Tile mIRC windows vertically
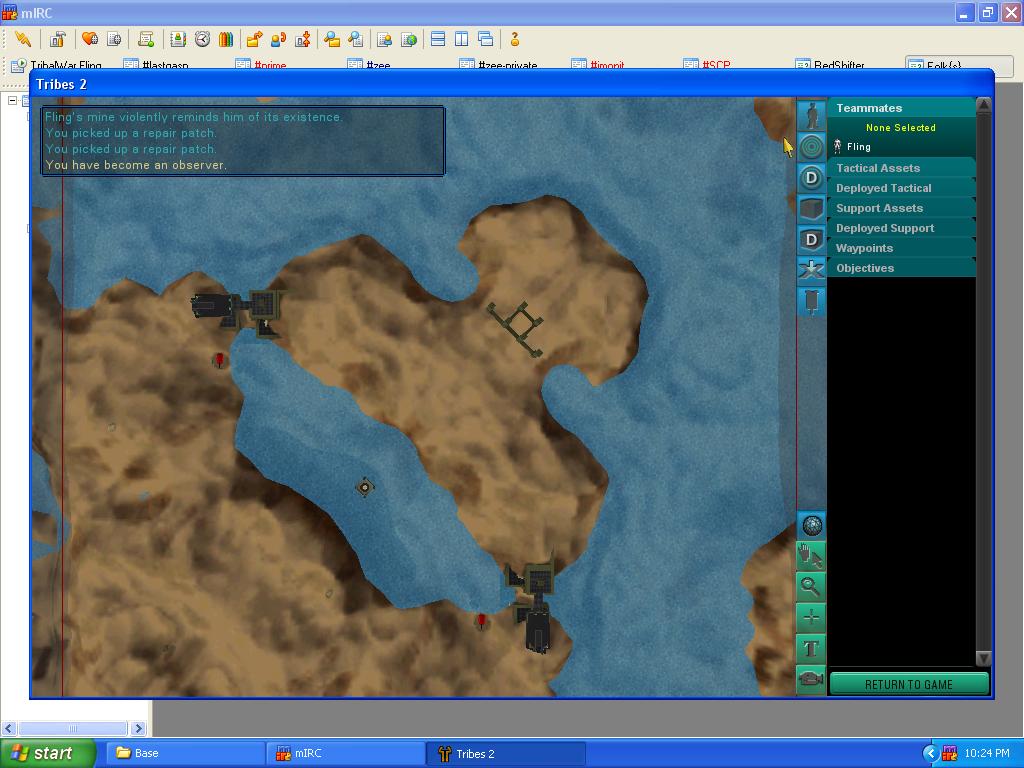 (462, 39)
